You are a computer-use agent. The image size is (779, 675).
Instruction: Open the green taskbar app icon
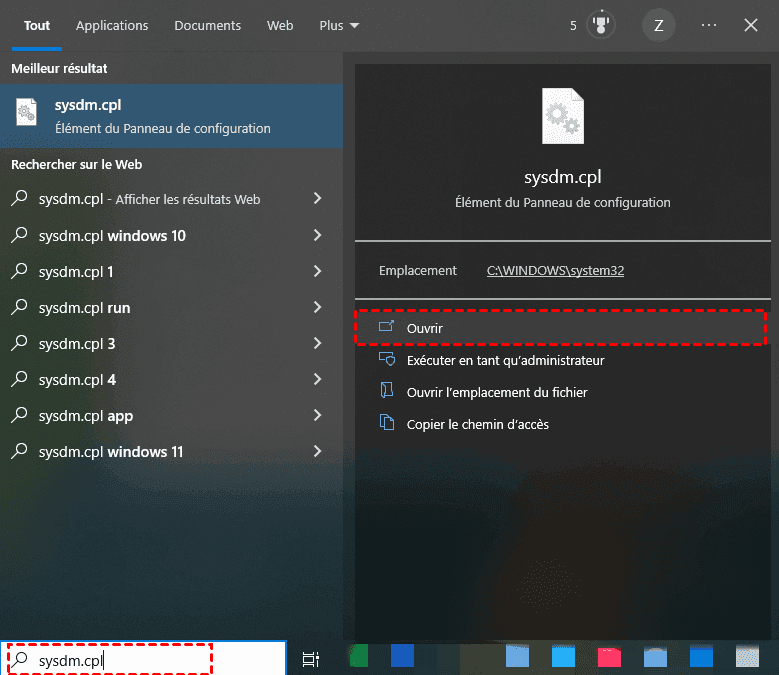coord(359,655)
